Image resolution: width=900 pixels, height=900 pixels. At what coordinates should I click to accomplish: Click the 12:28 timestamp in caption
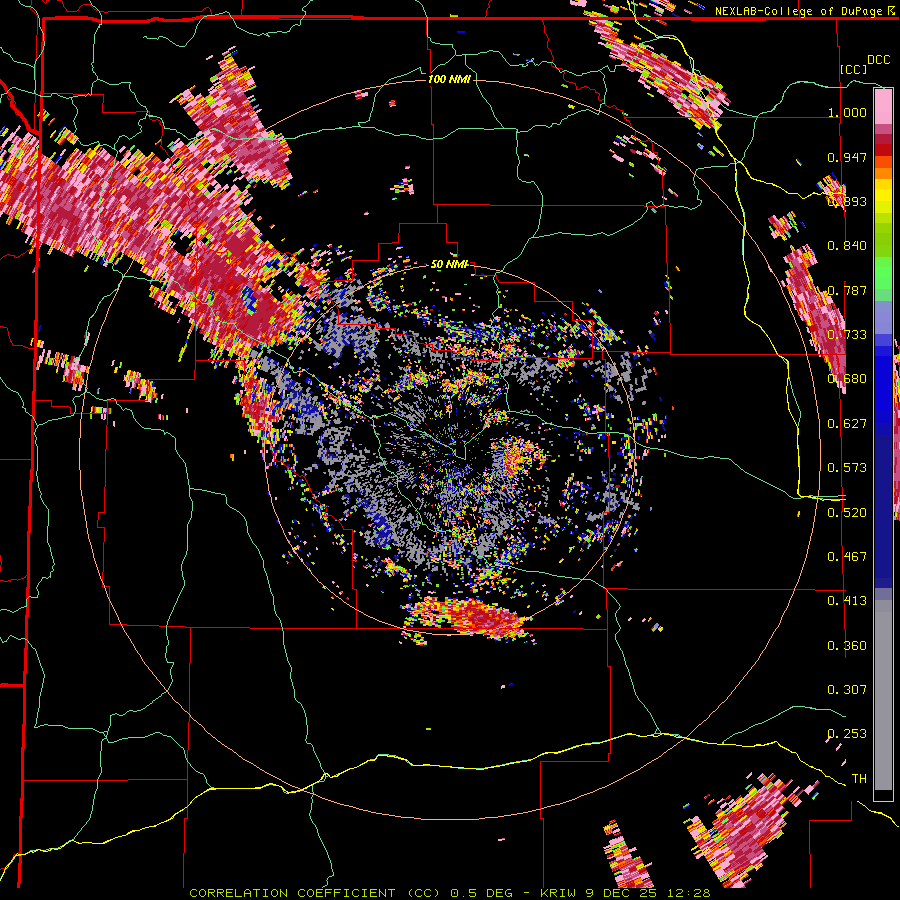(688, 893)
